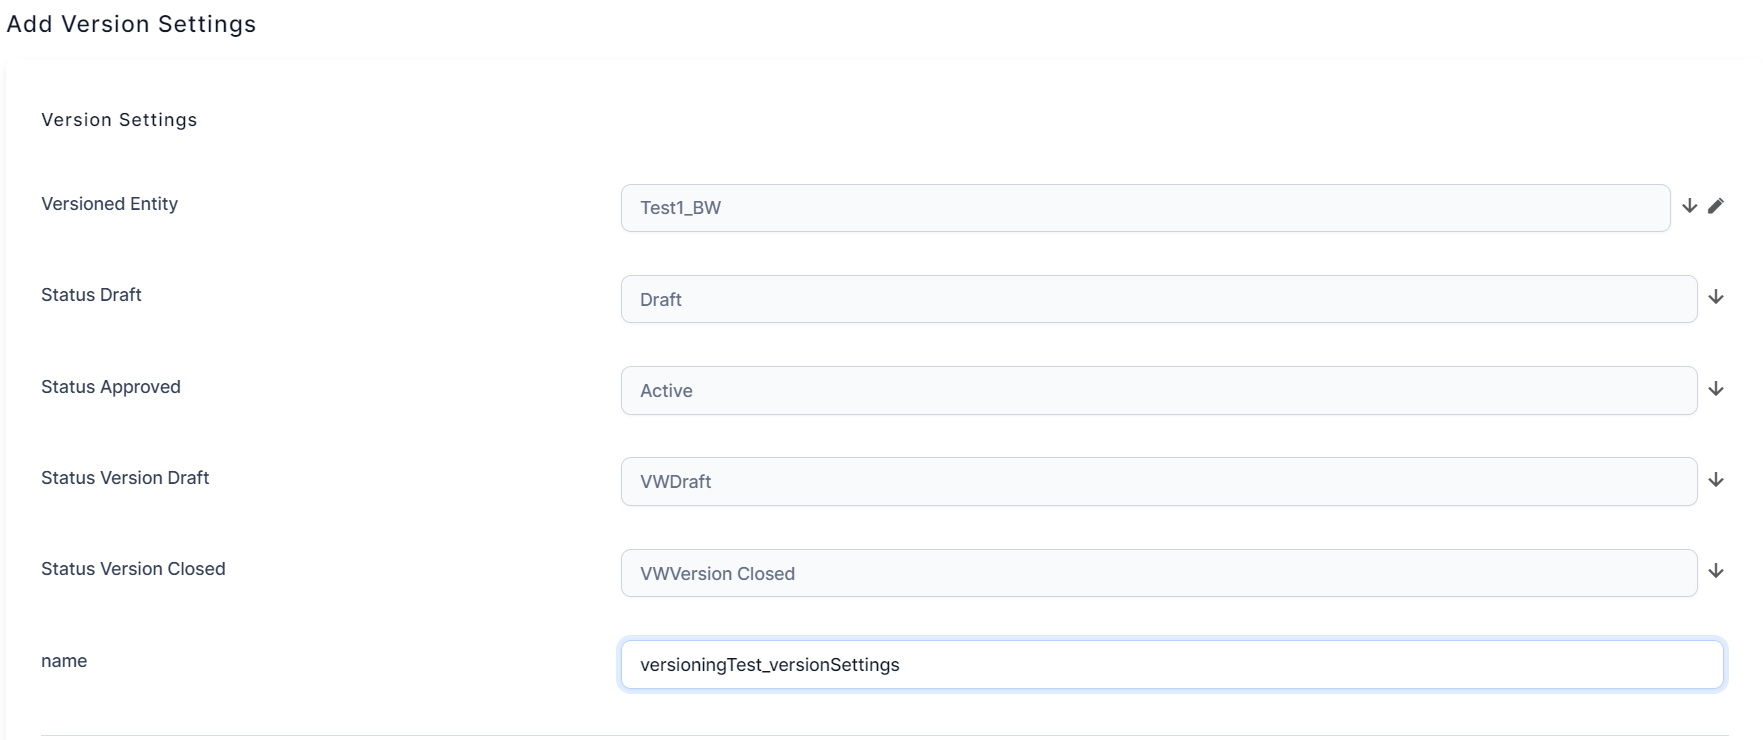
Task: Click the Status Version Draft label
Action: (125, 478)
